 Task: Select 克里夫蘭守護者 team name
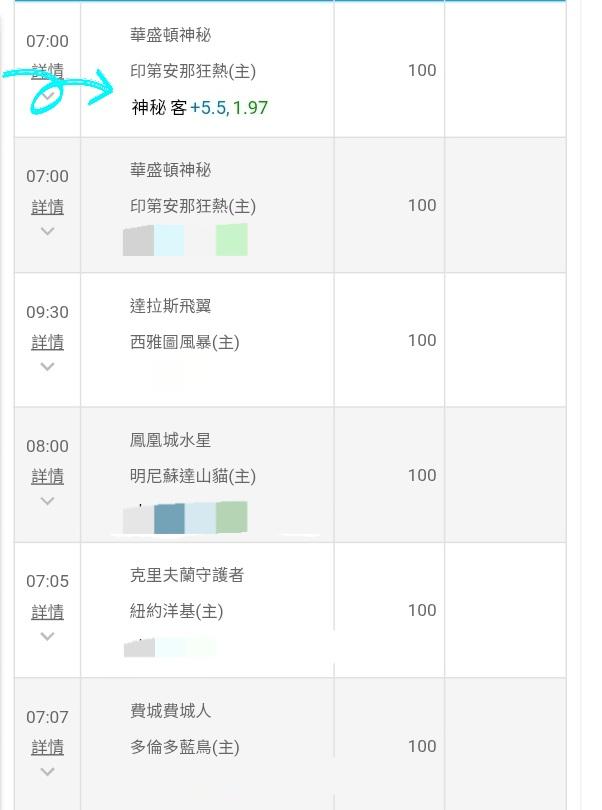pyautogui.click(x=187, y=575)
